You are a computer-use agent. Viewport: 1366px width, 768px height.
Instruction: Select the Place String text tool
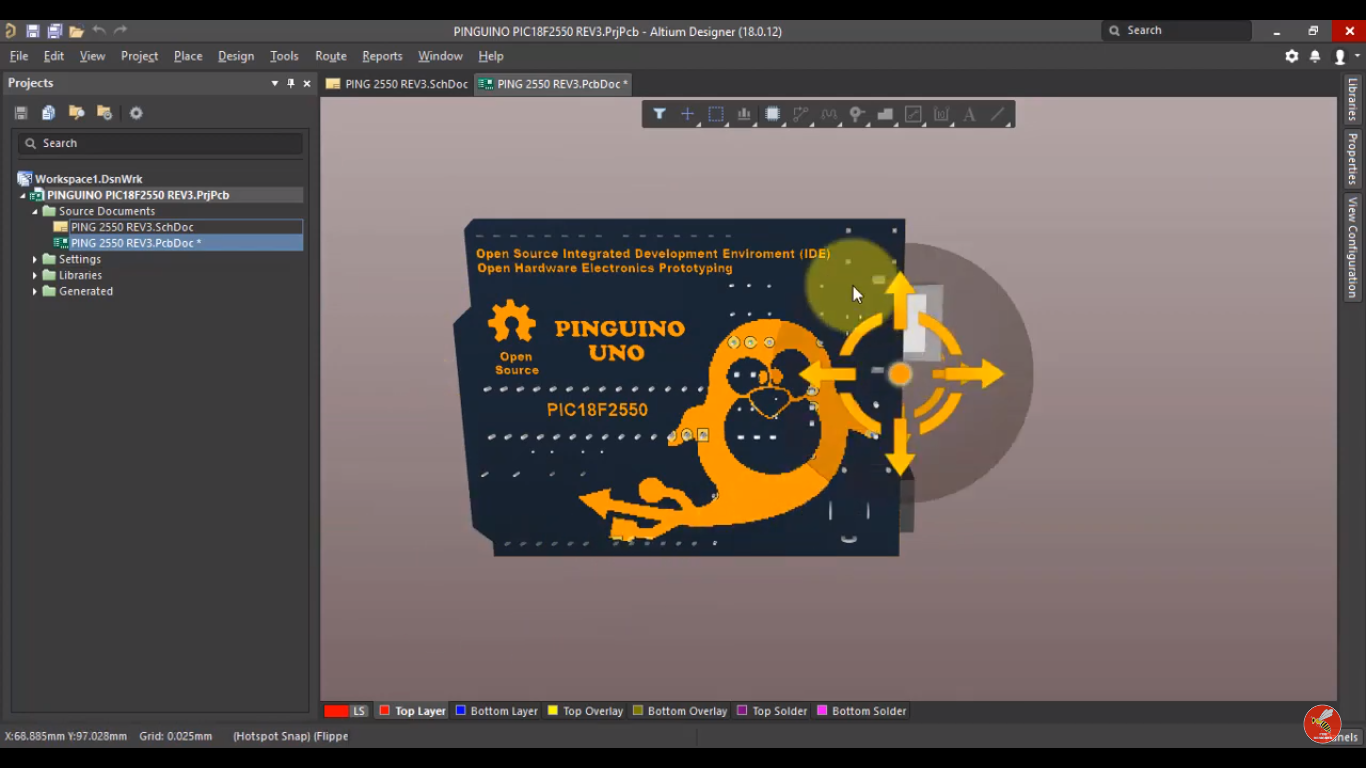(969, 114)
